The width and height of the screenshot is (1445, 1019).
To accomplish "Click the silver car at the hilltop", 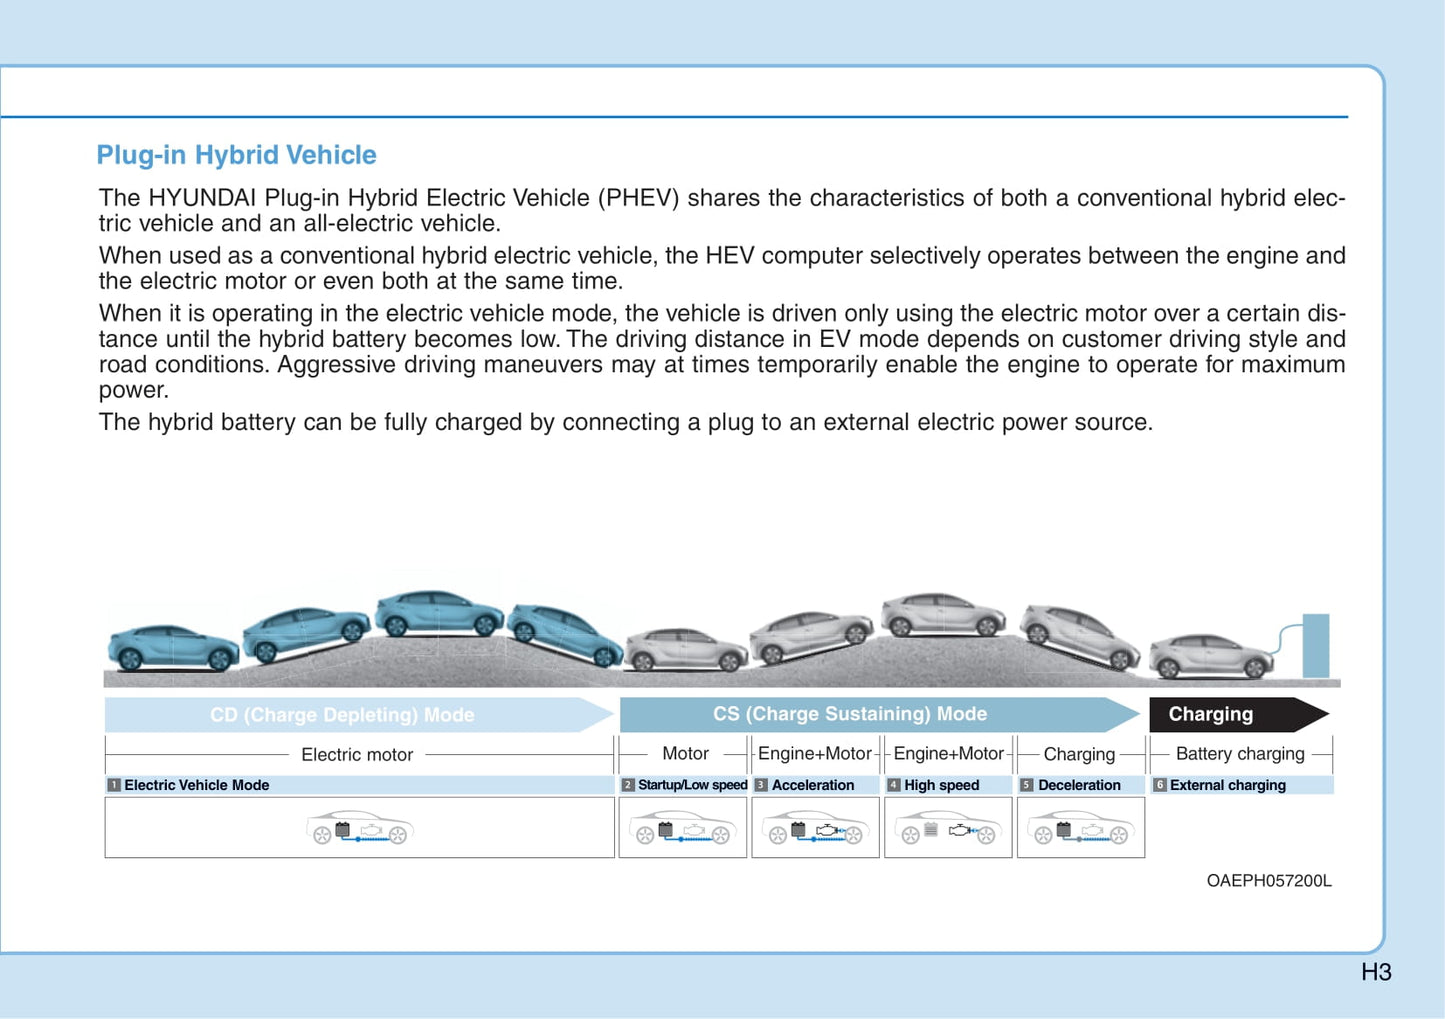I will coord(943,614).
